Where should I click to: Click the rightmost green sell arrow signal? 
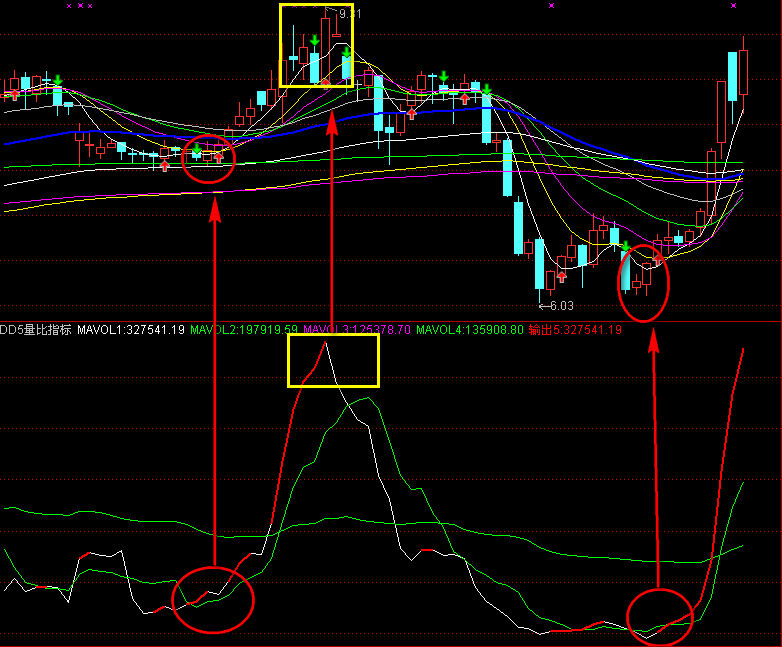pyautogui.click(x=625, y=246)
